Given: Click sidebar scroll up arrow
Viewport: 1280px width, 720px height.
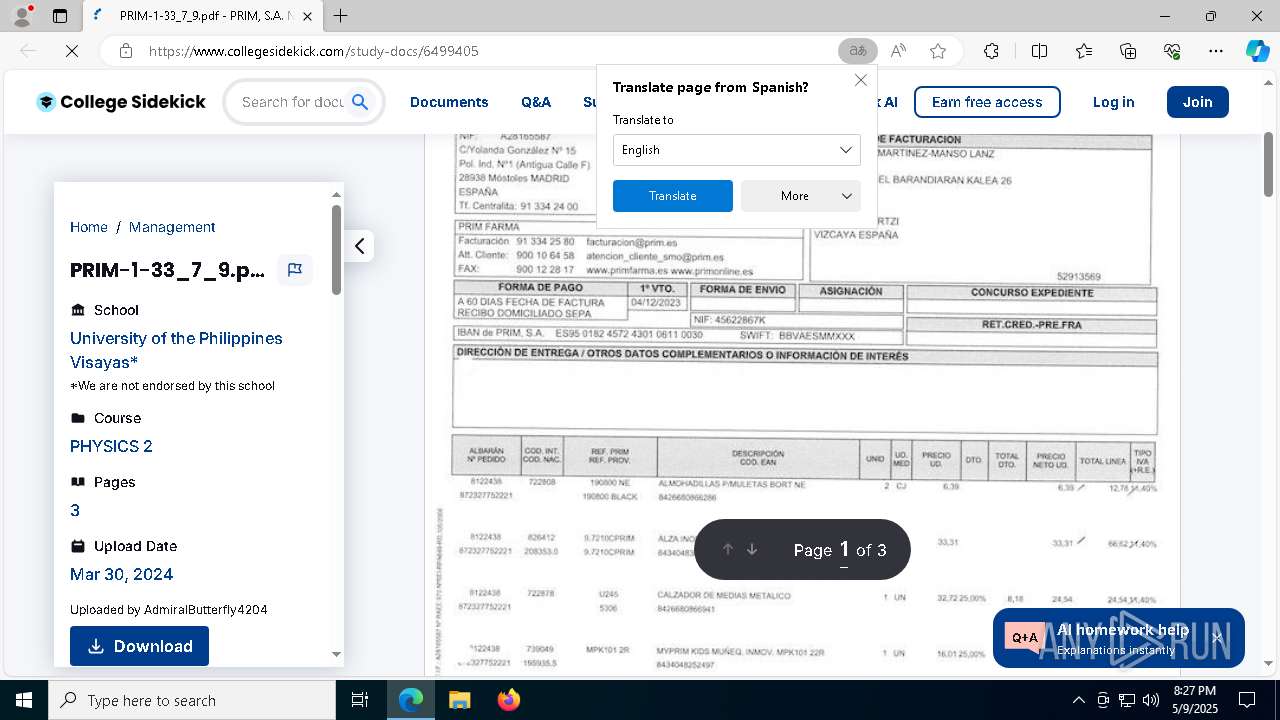Looking at the screenshot, I should pos(336,195).
